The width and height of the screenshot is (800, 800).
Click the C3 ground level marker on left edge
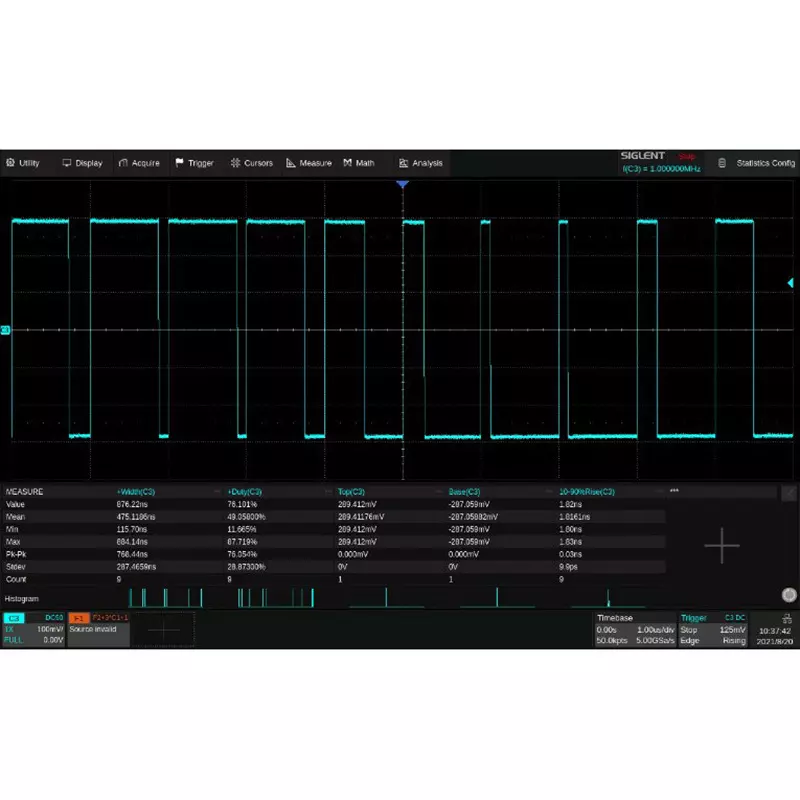(5, 330)
